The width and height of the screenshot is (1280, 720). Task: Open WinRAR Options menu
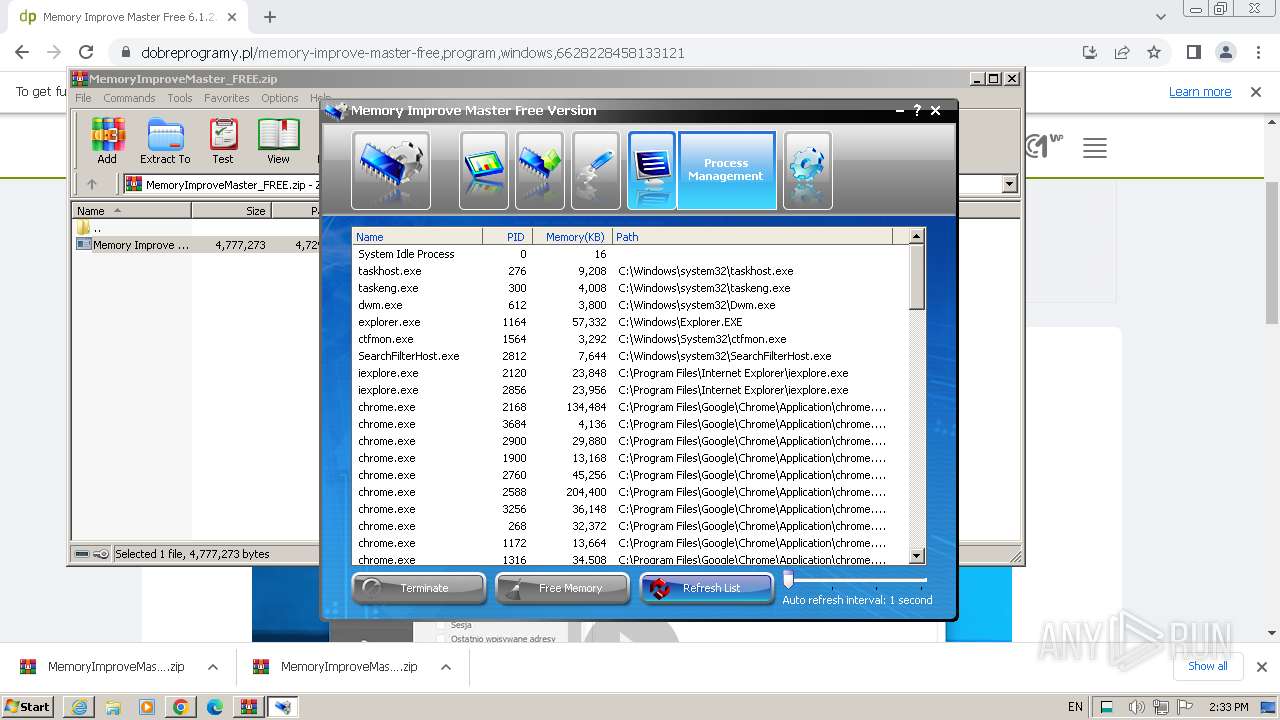(280, 98)
